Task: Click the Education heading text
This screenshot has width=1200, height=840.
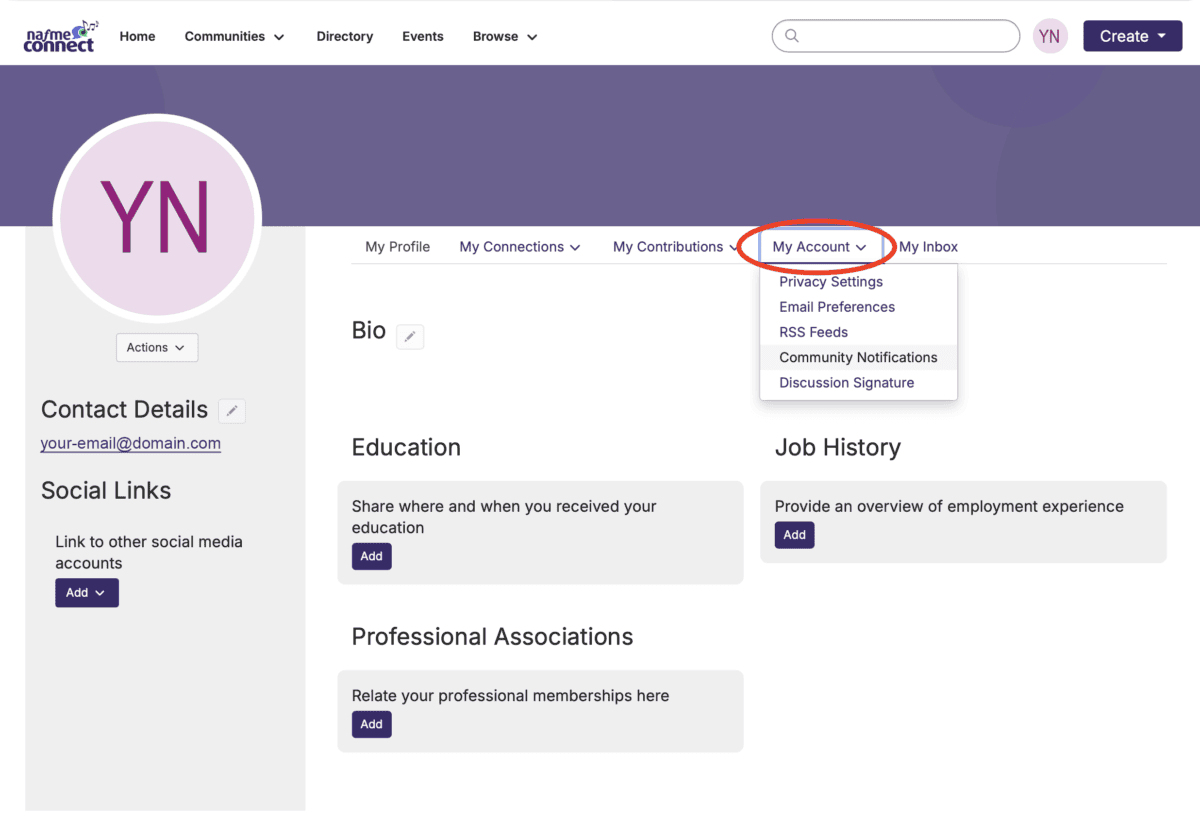Action: pos(406,447)
